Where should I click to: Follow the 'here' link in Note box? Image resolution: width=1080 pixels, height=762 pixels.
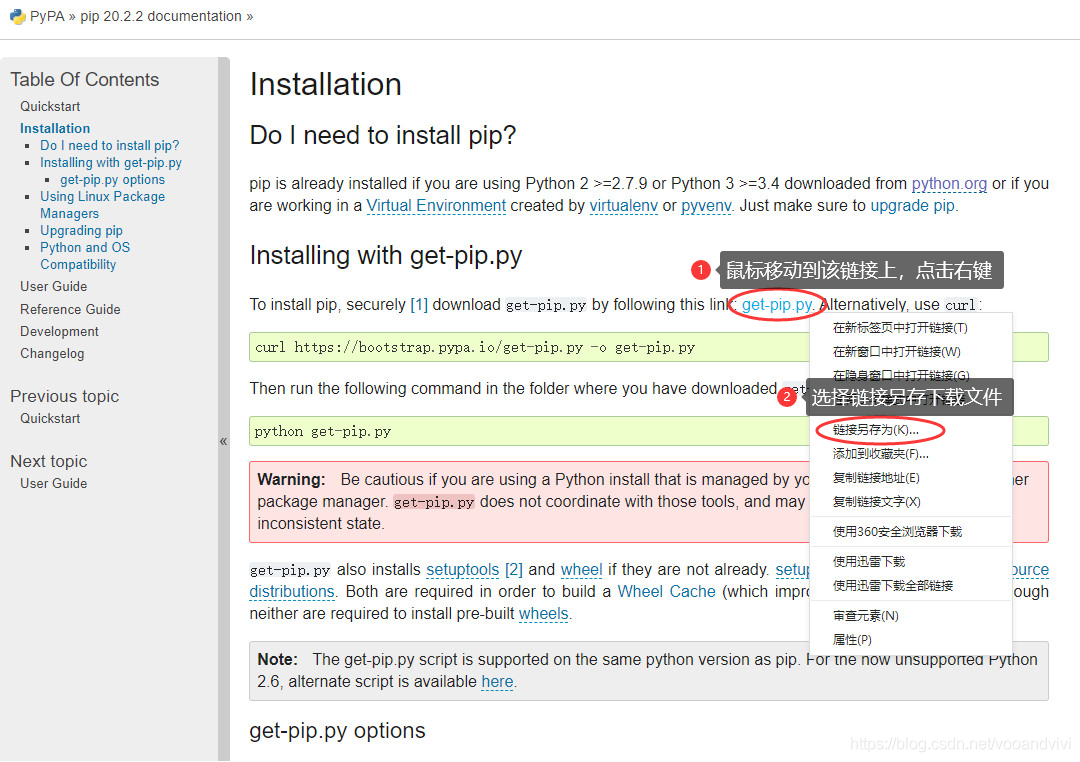[x=497, y=682]
